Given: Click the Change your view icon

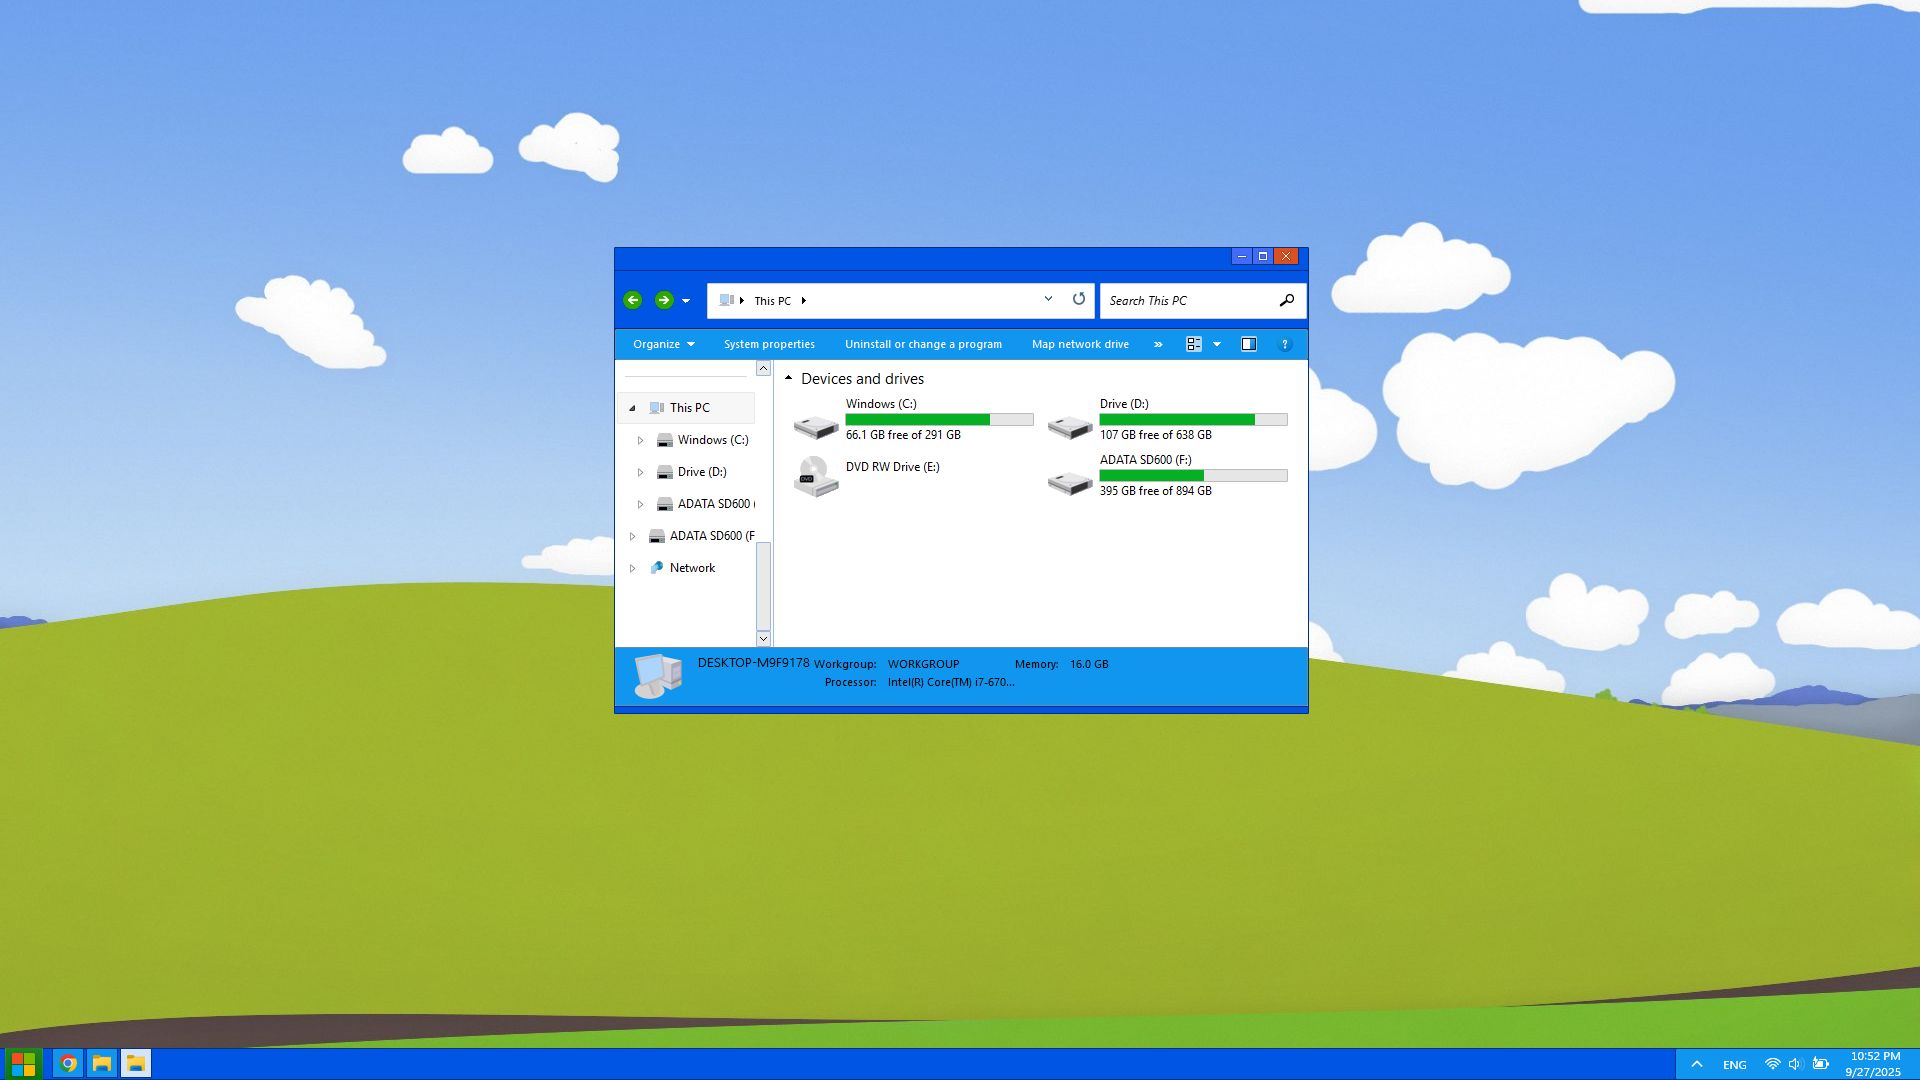Looking at the screenshot, I should [x=1193, y=344].
